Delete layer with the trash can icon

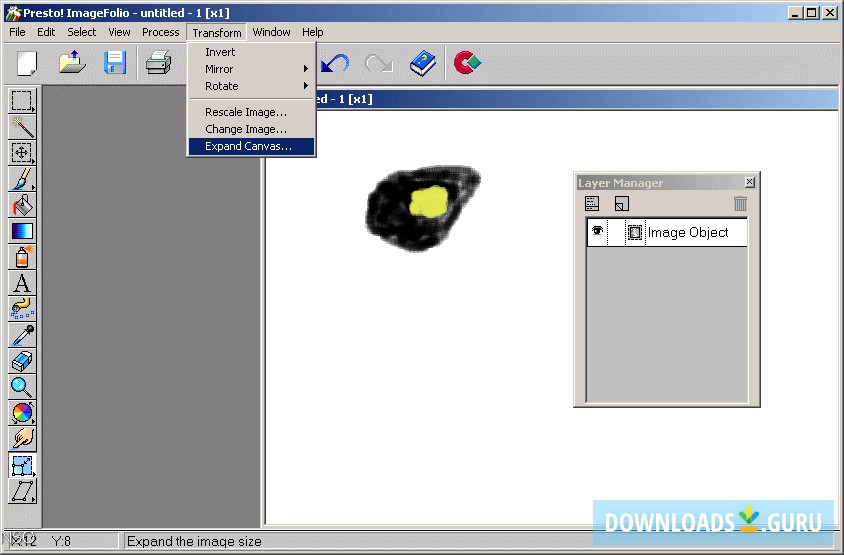pos(740,203)
